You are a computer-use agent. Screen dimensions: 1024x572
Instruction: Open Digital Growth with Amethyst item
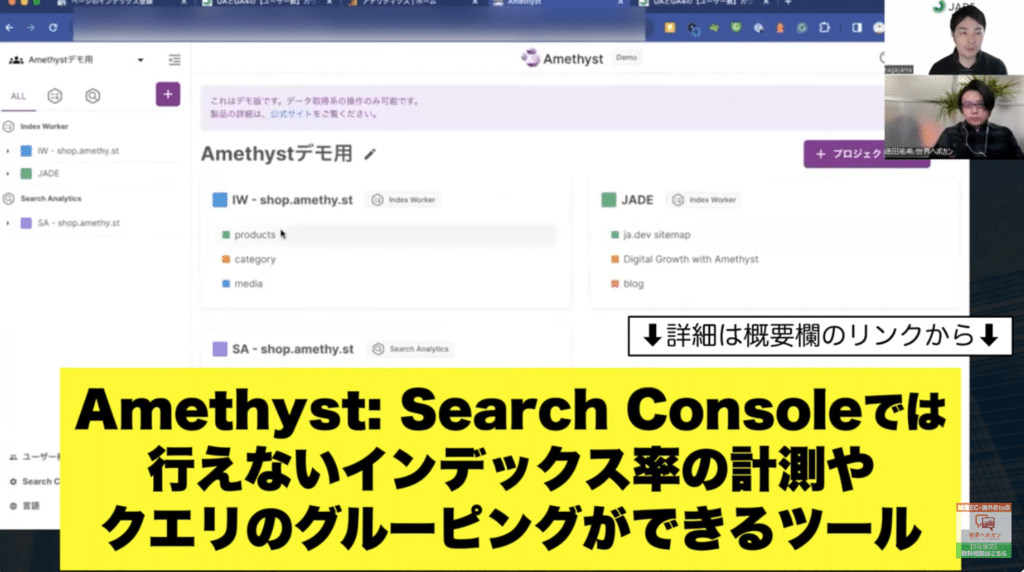click(690, 259)
